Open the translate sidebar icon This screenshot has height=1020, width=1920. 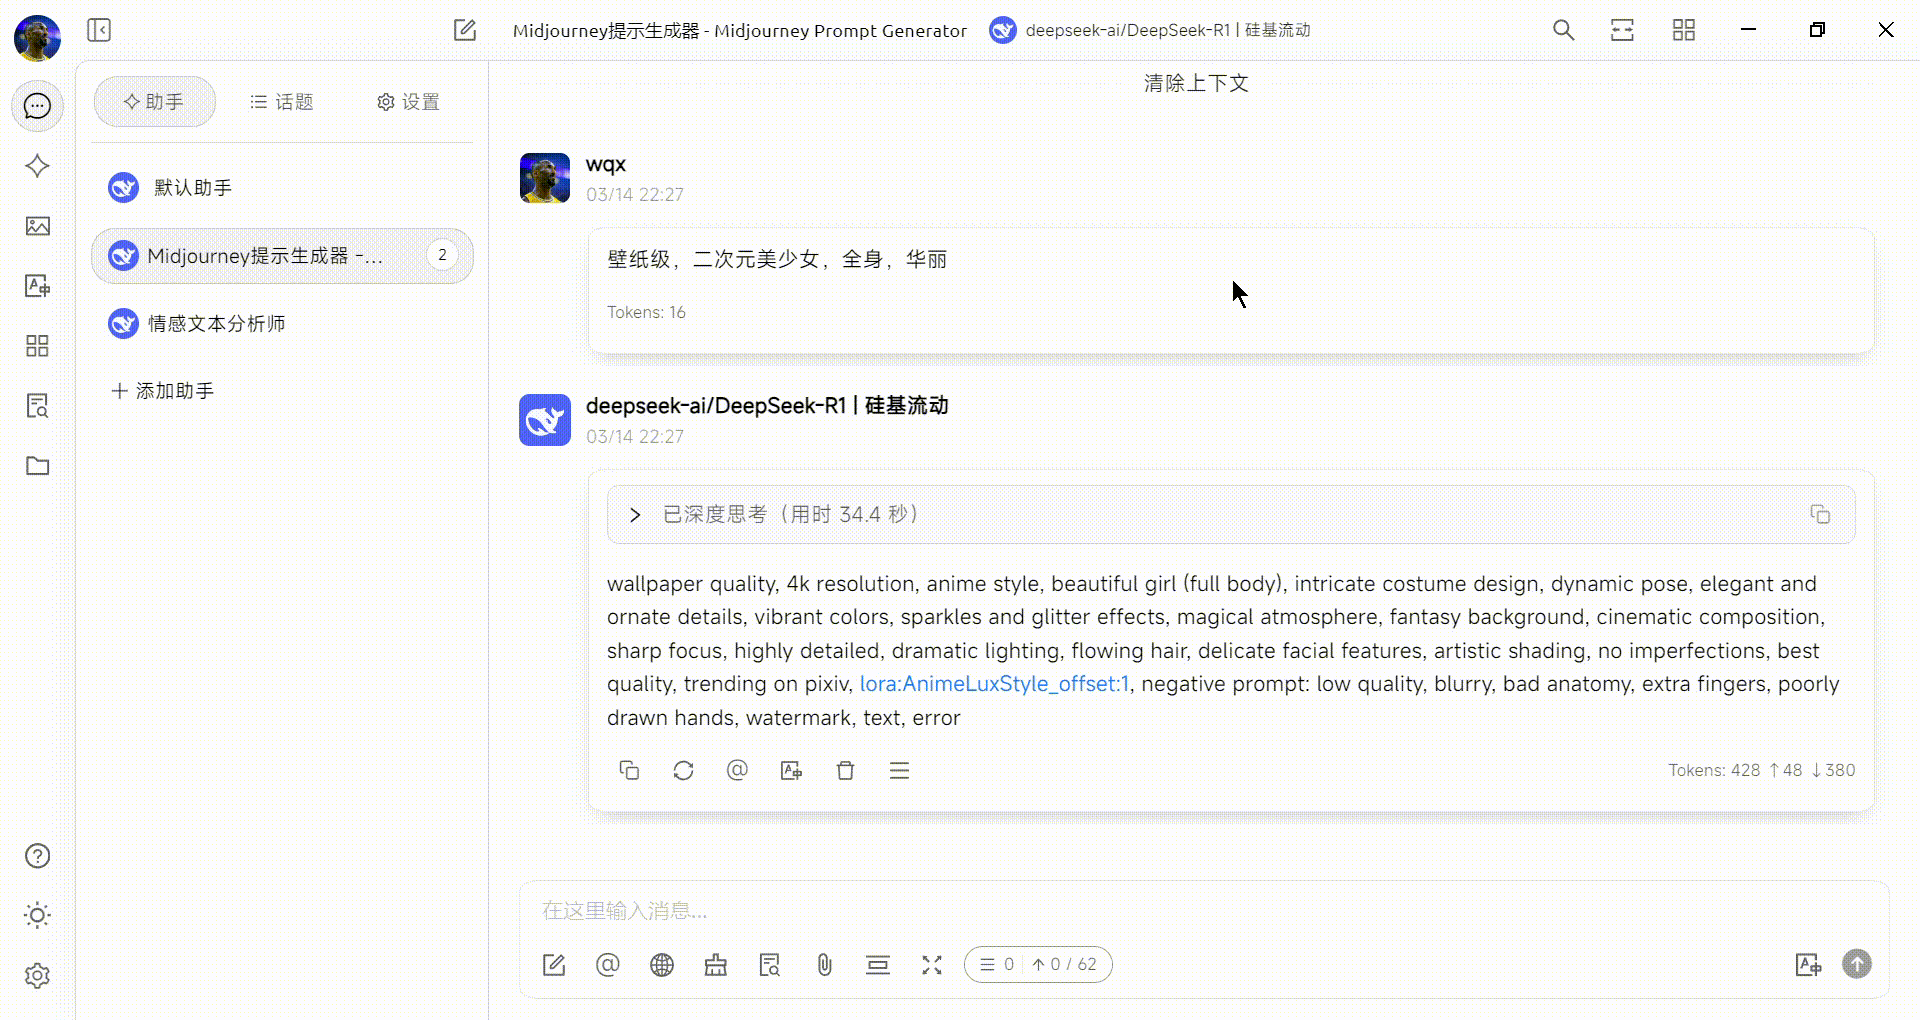pos(37,286)
